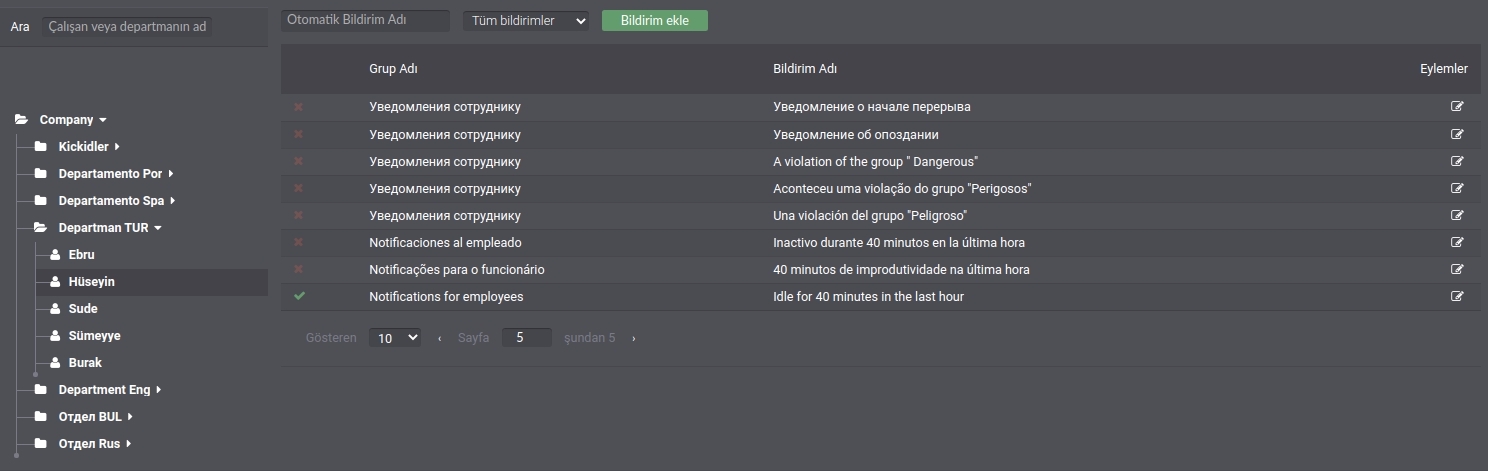The height and width of the screenshot is (471, 1488).
Task: Expand the "Department Eng" tree node
Action: 159,390
